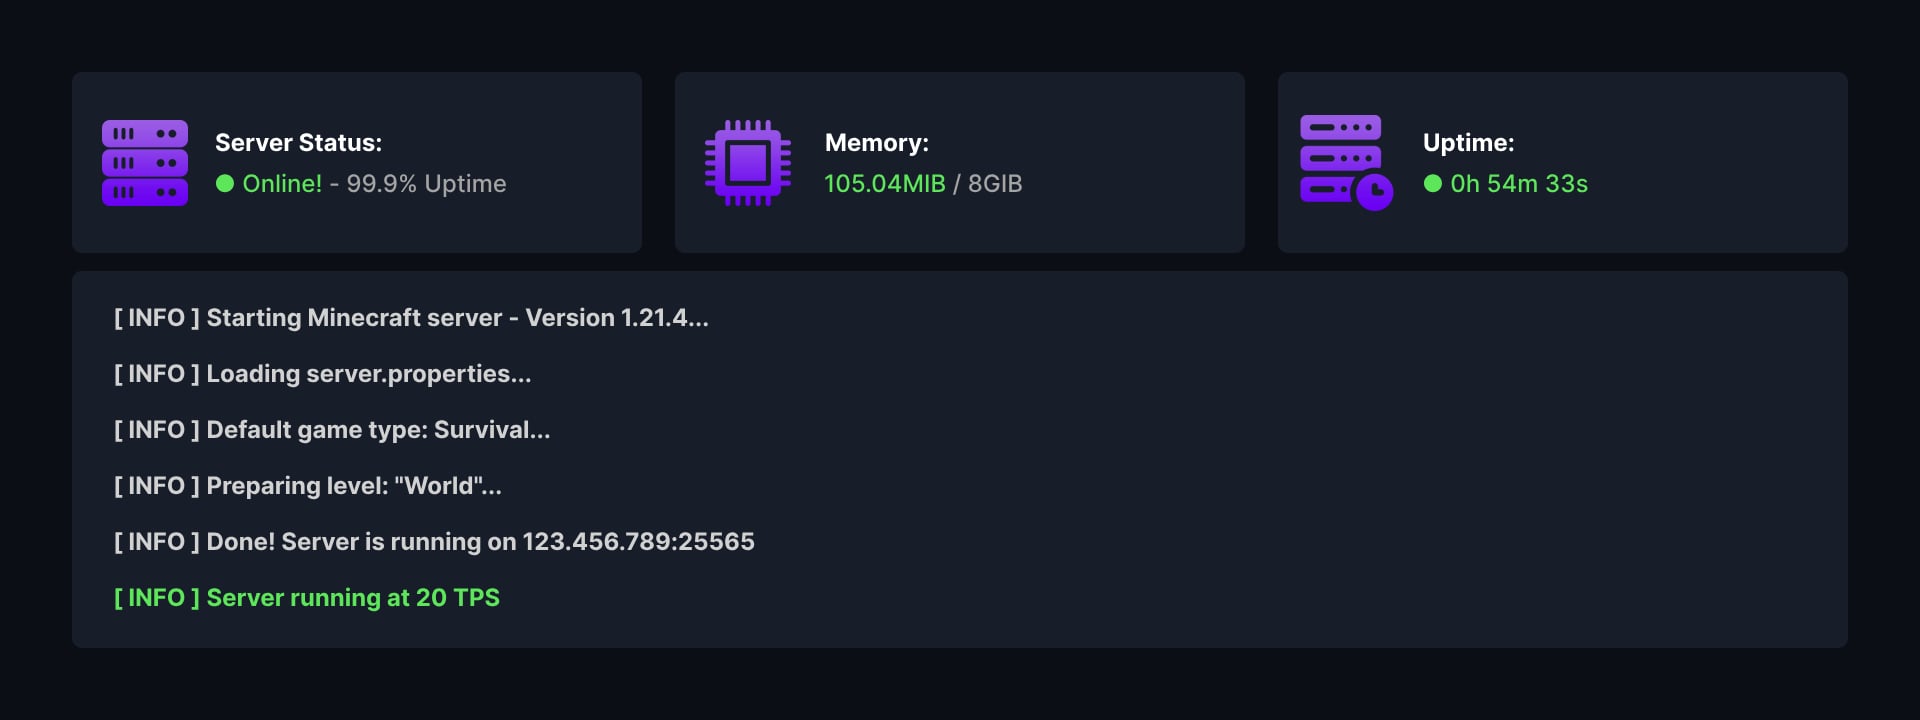Click the empty console area on the right
The height and width of the screenshot is (720, 1920).
tap(1300, 460)
